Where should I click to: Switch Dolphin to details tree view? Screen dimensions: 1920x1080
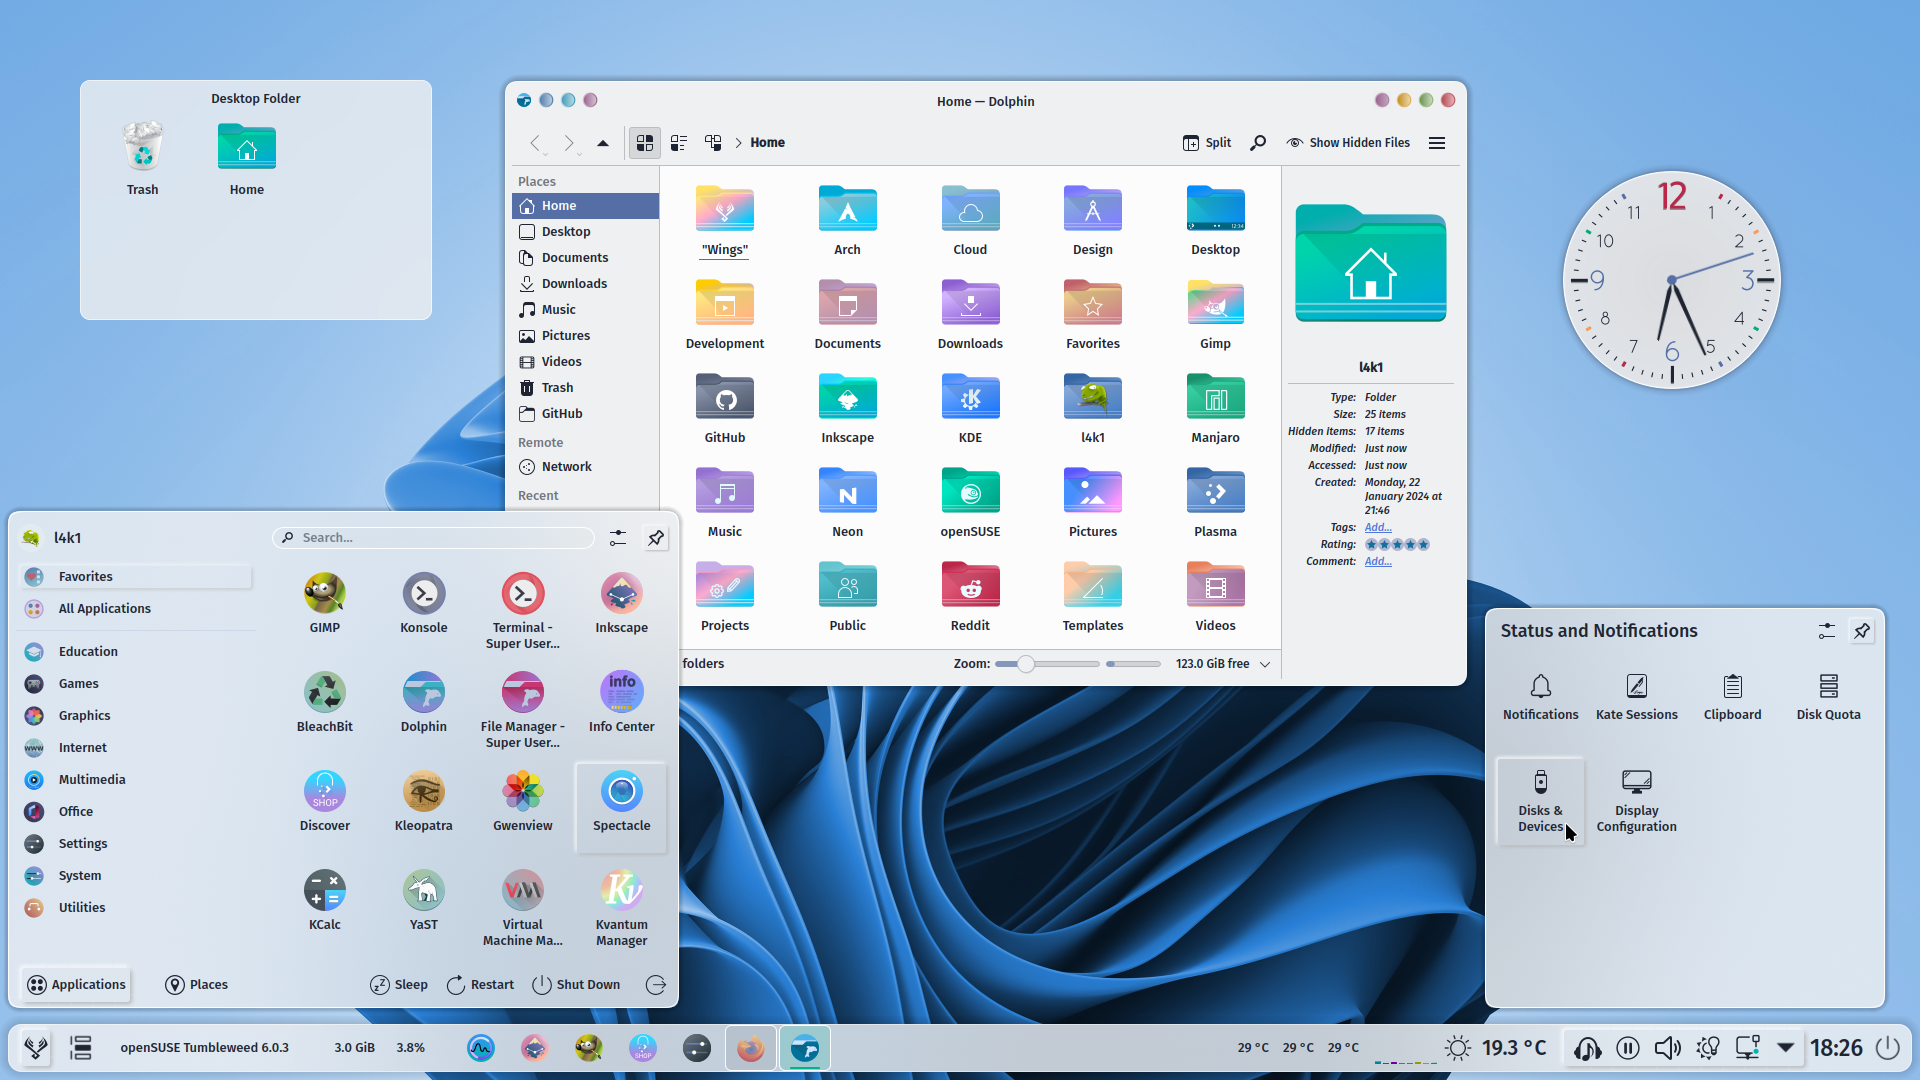(713, 143)
